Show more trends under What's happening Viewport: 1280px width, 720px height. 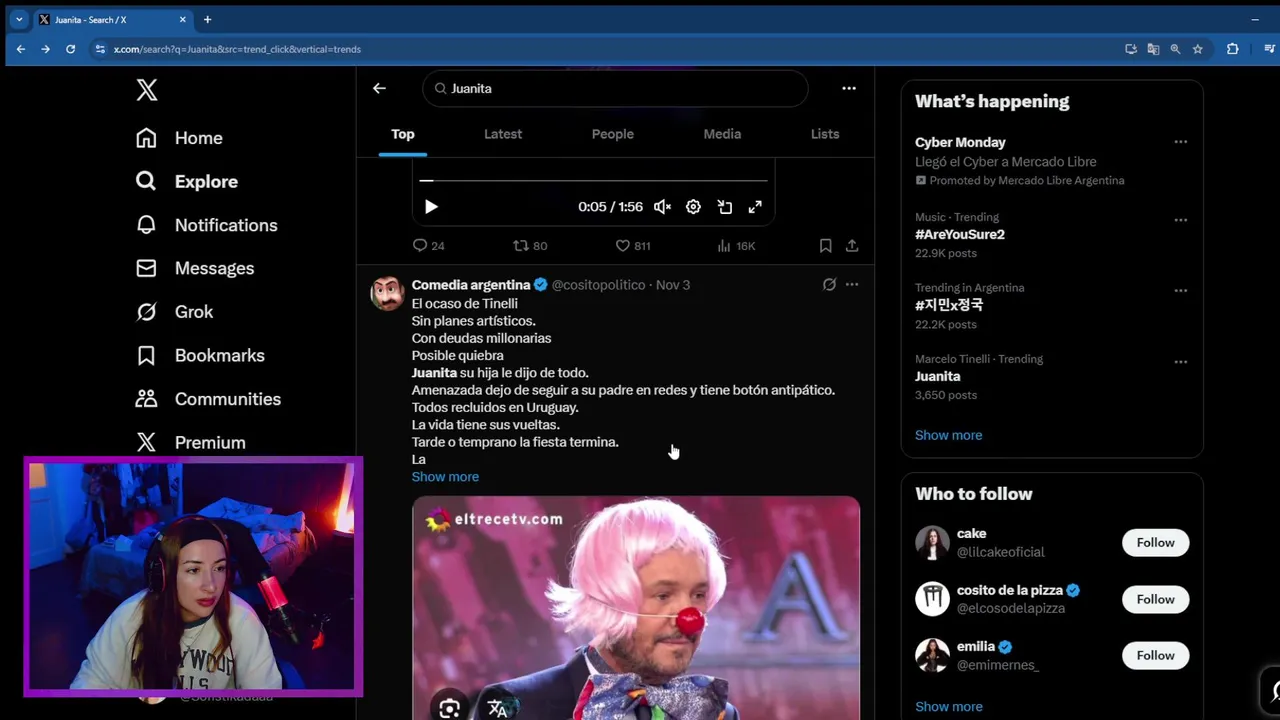(x=948, y=435)
